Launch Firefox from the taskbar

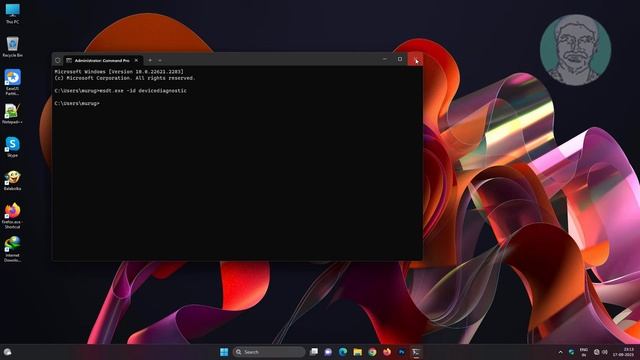click(x=387, y=352)
